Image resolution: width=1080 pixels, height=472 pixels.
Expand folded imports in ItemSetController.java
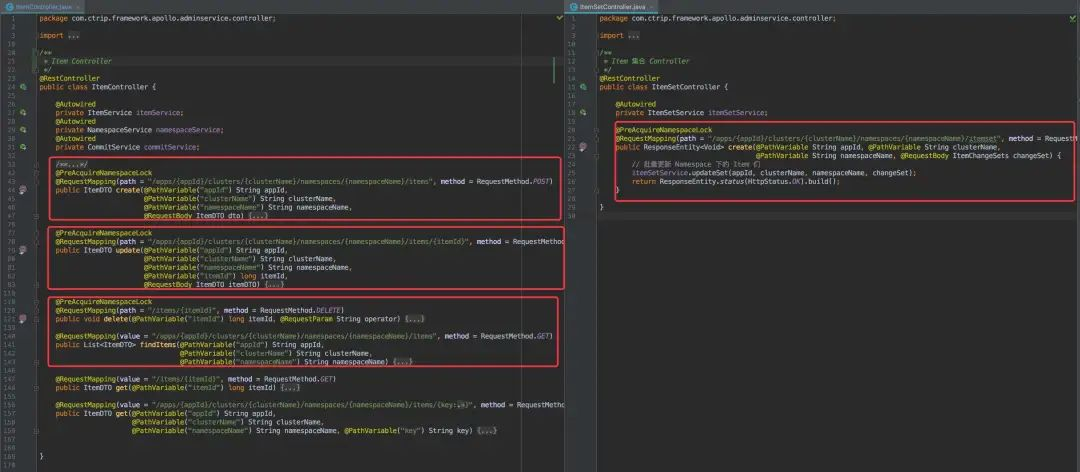click(634, 36)
